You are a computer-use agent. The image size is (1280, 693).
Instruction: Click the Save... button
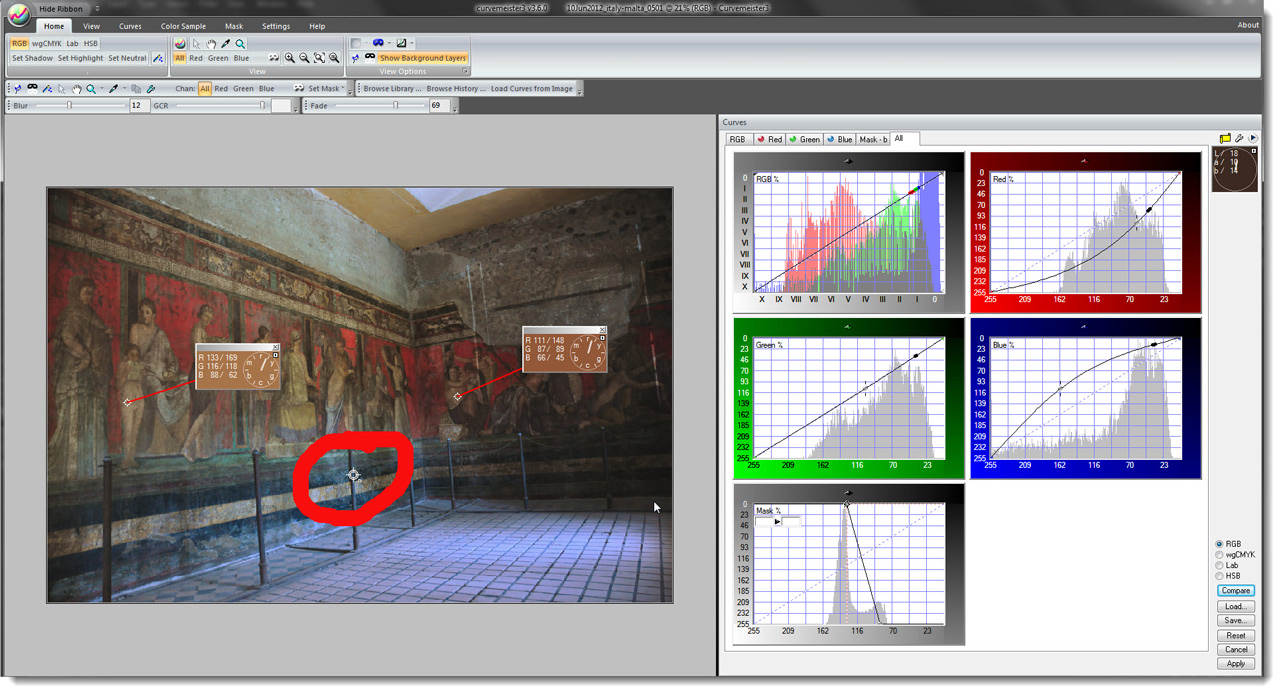(1236, 620)
